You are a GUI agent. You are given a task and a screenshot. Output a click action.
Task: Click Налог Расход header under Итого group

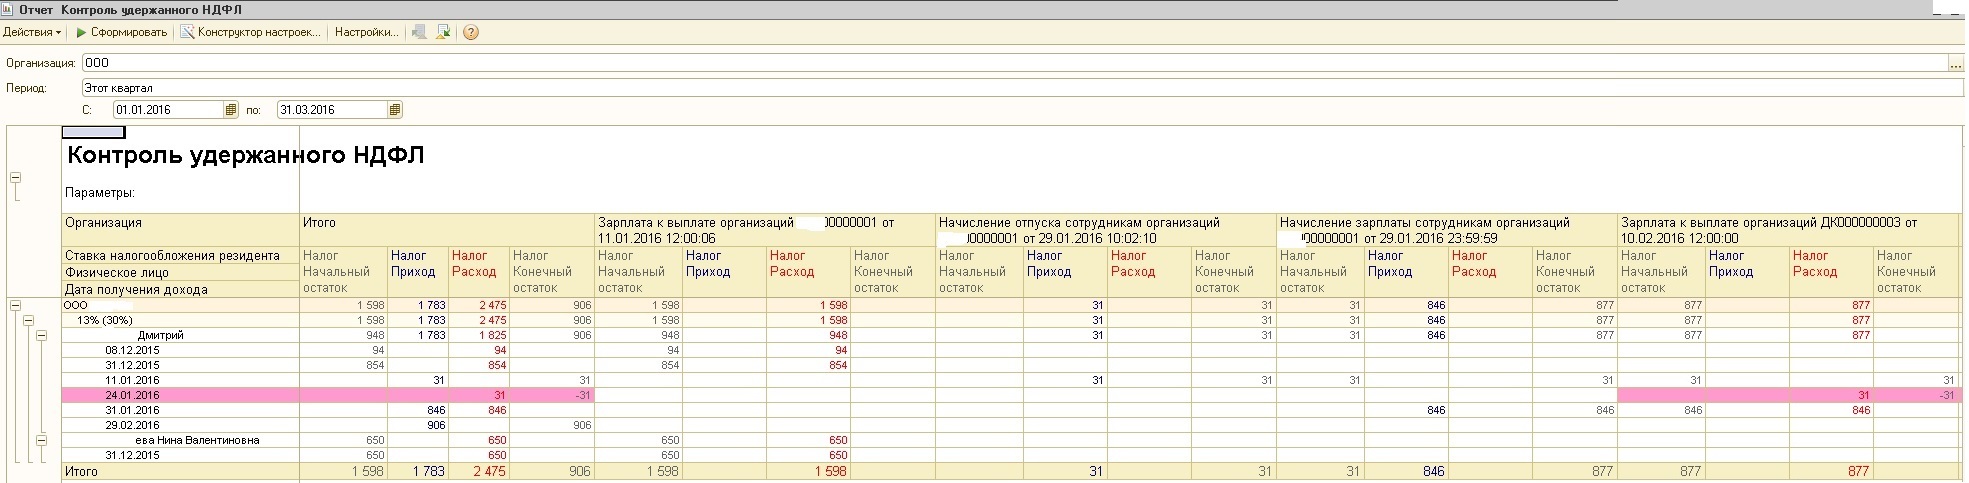click(x=478, y=272)
